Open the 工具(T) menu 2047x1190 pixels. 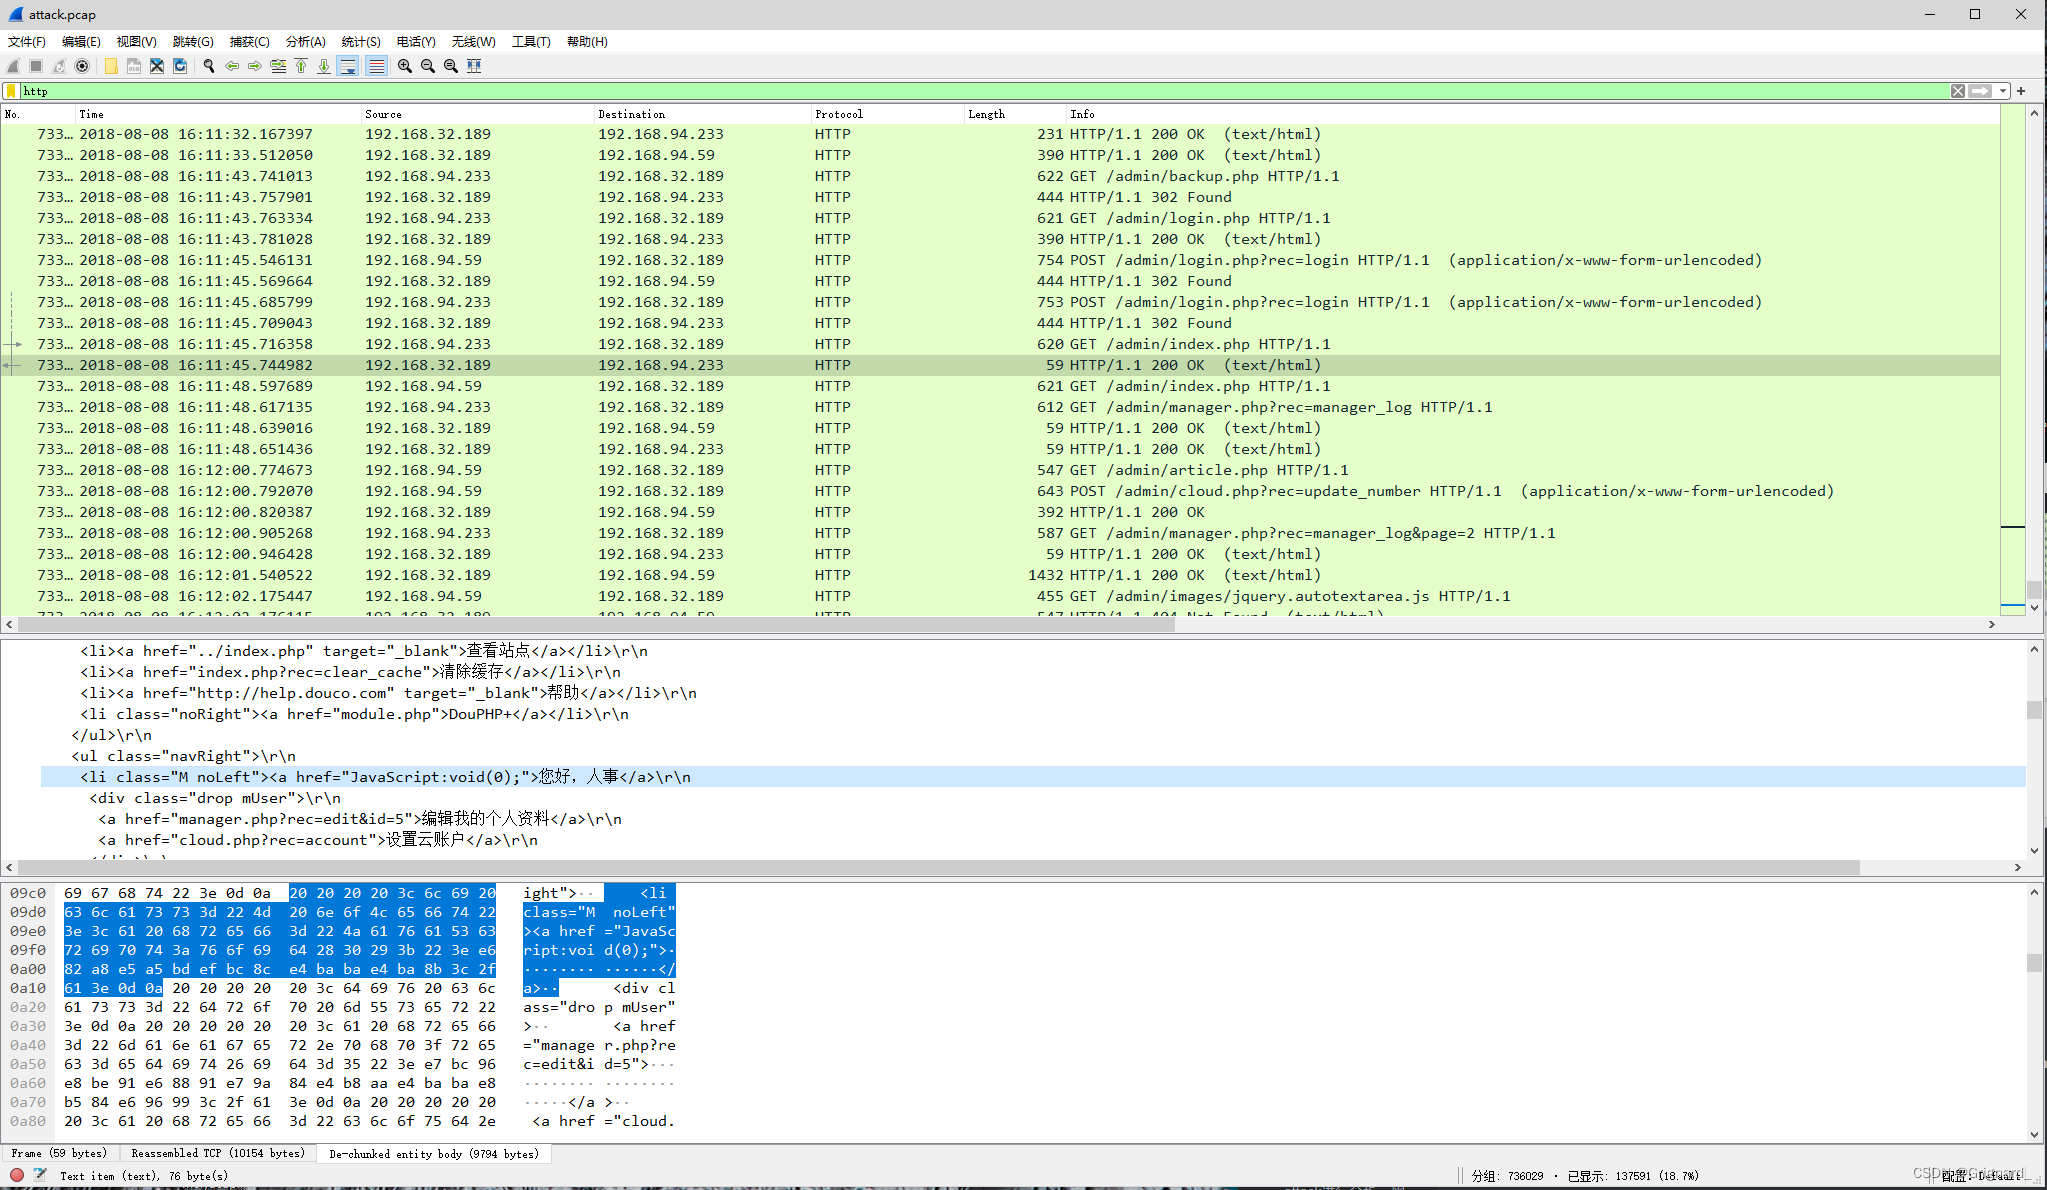[x=531, y=41]
